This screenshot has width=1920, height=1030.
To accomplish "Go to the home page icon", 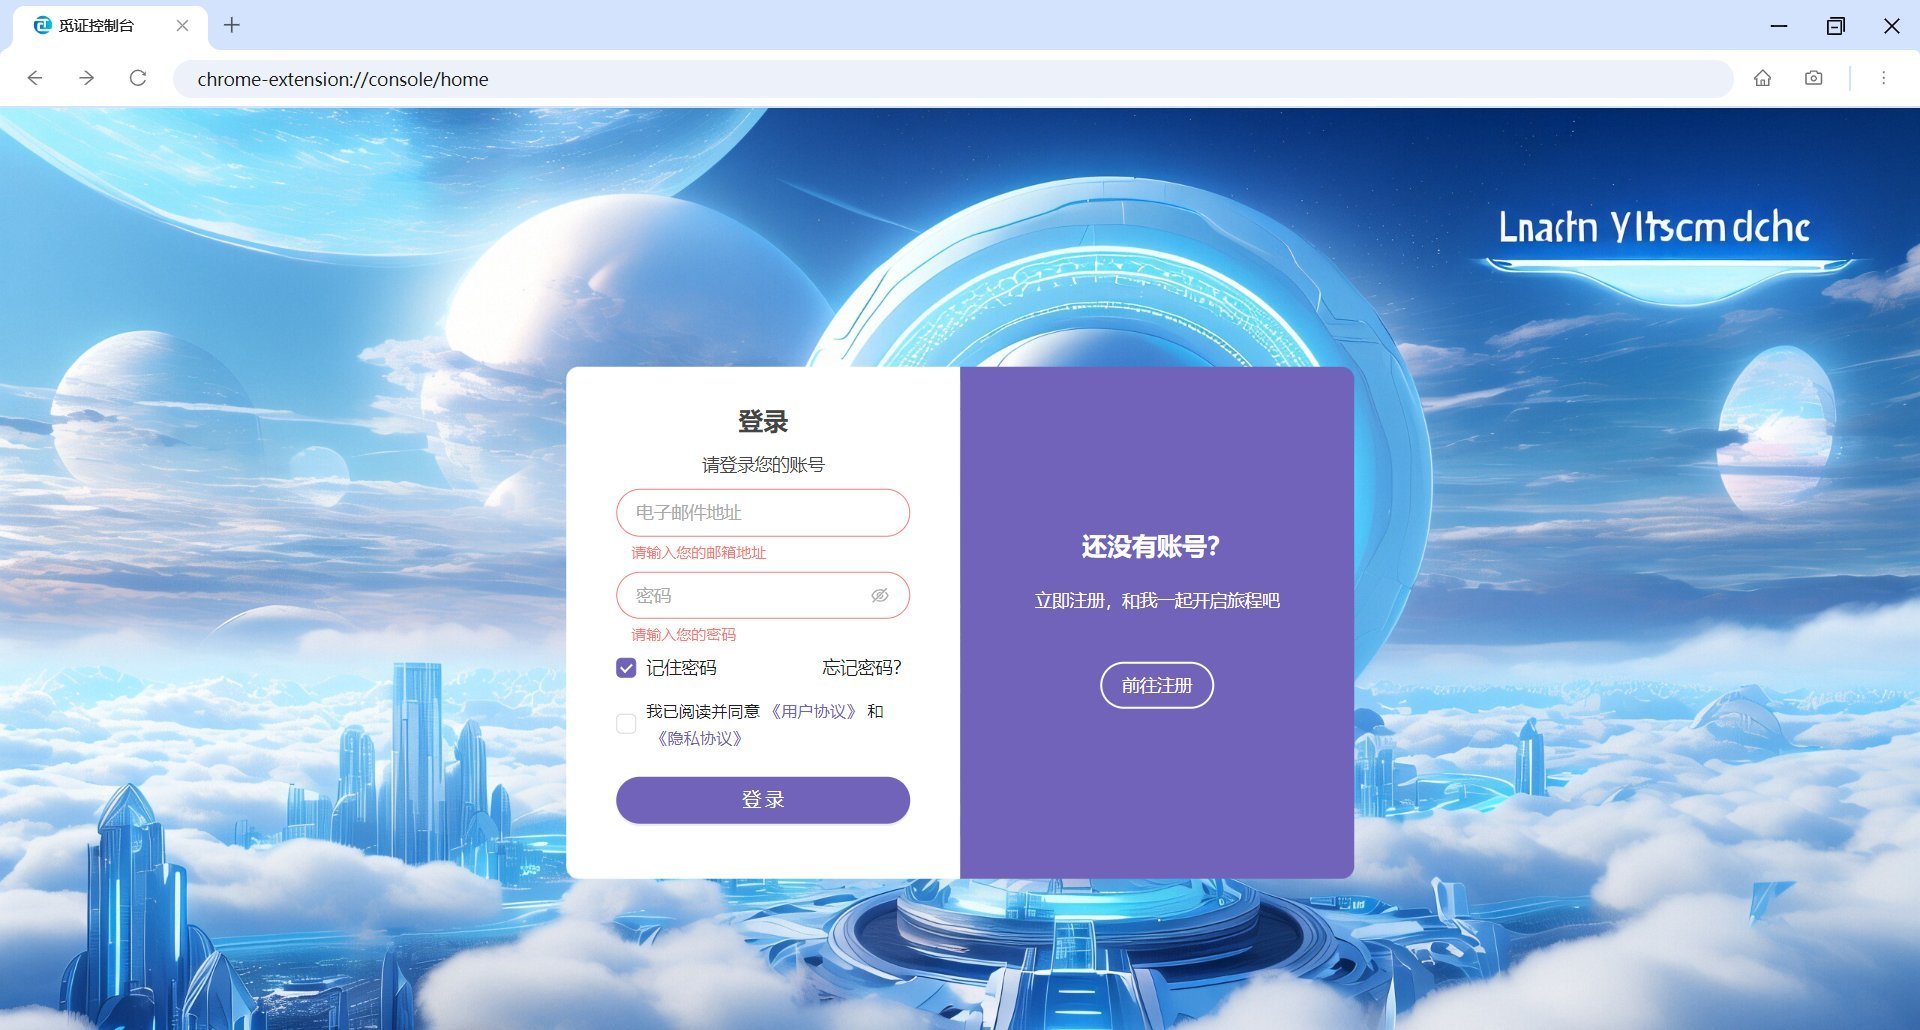I will coord(1762,78).
